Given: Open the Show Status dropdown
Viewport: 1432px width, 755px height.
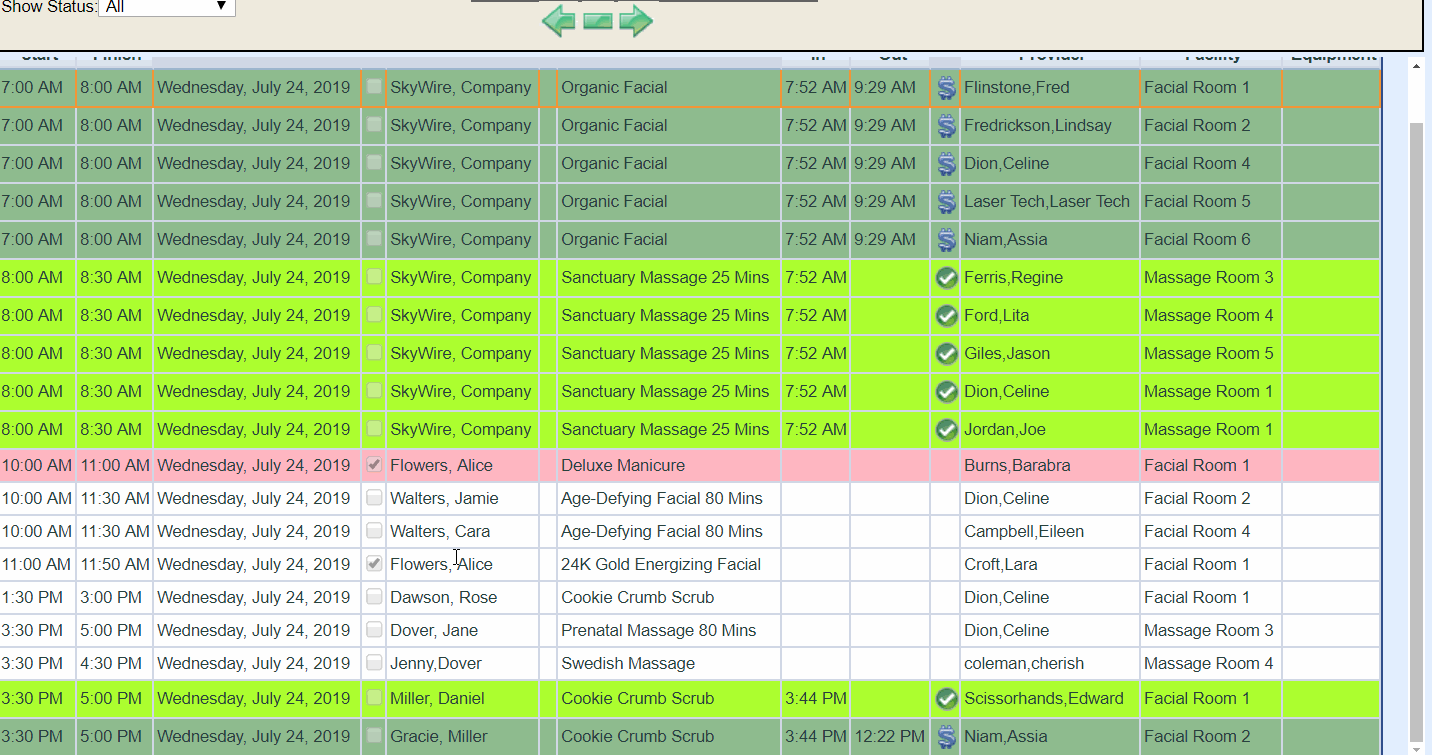Looking at the screenshot, I should 166,7.
